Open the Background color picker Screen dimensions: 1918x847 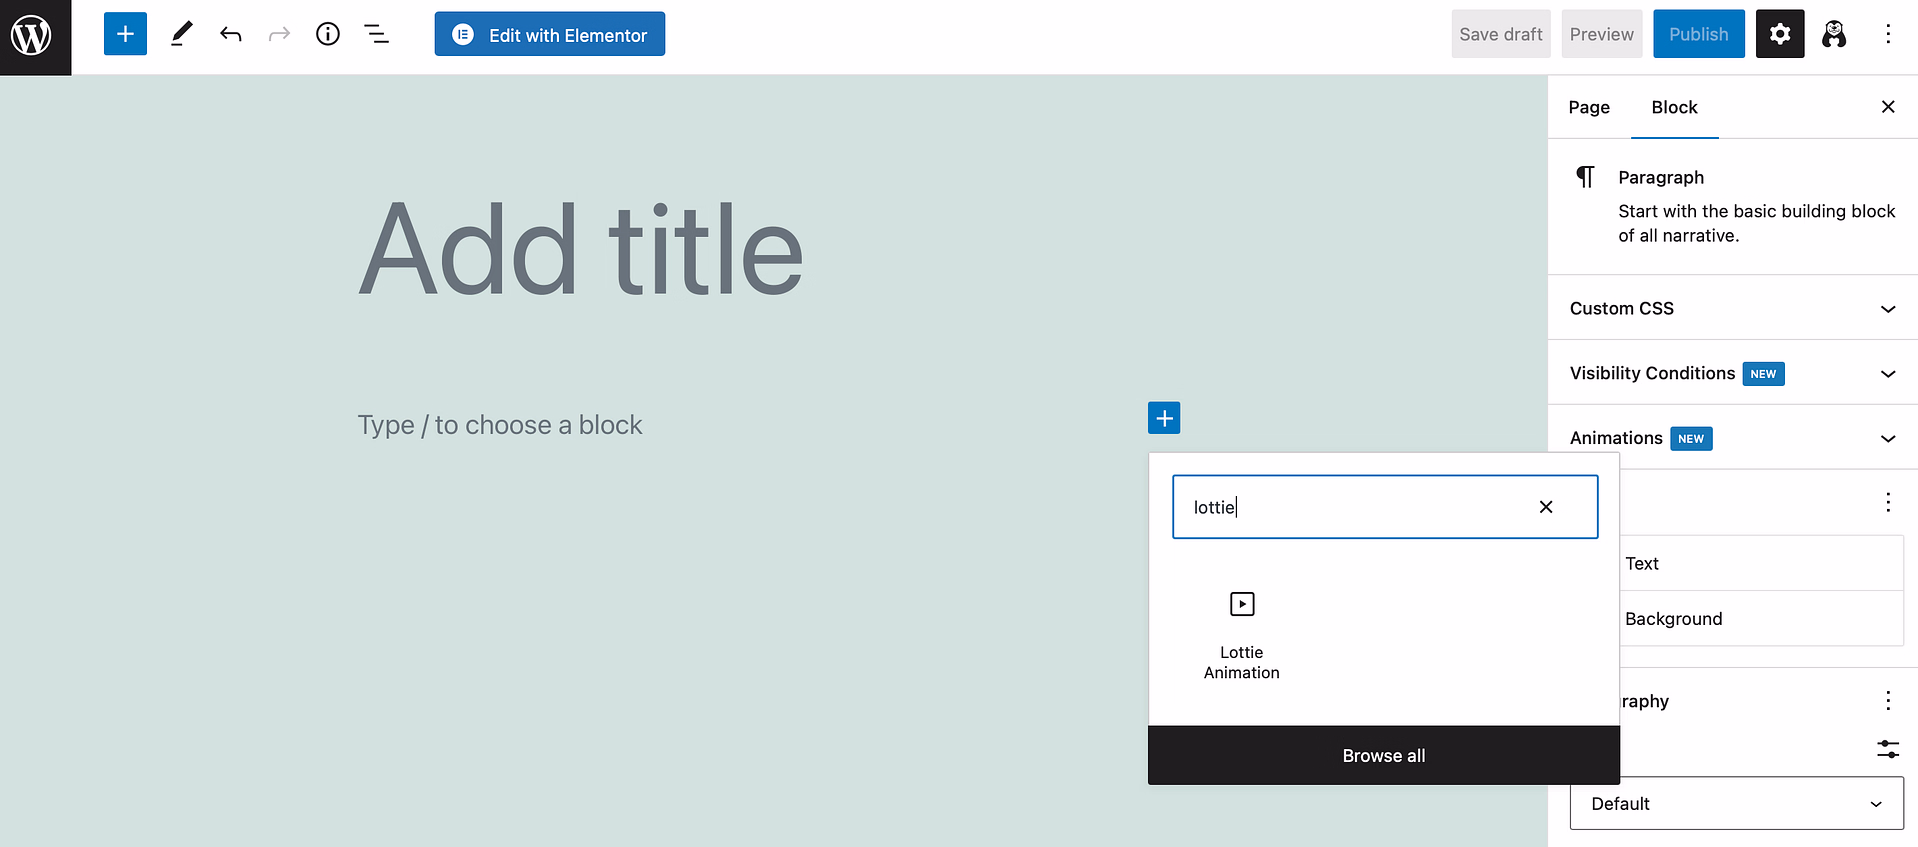[1762, 619]
